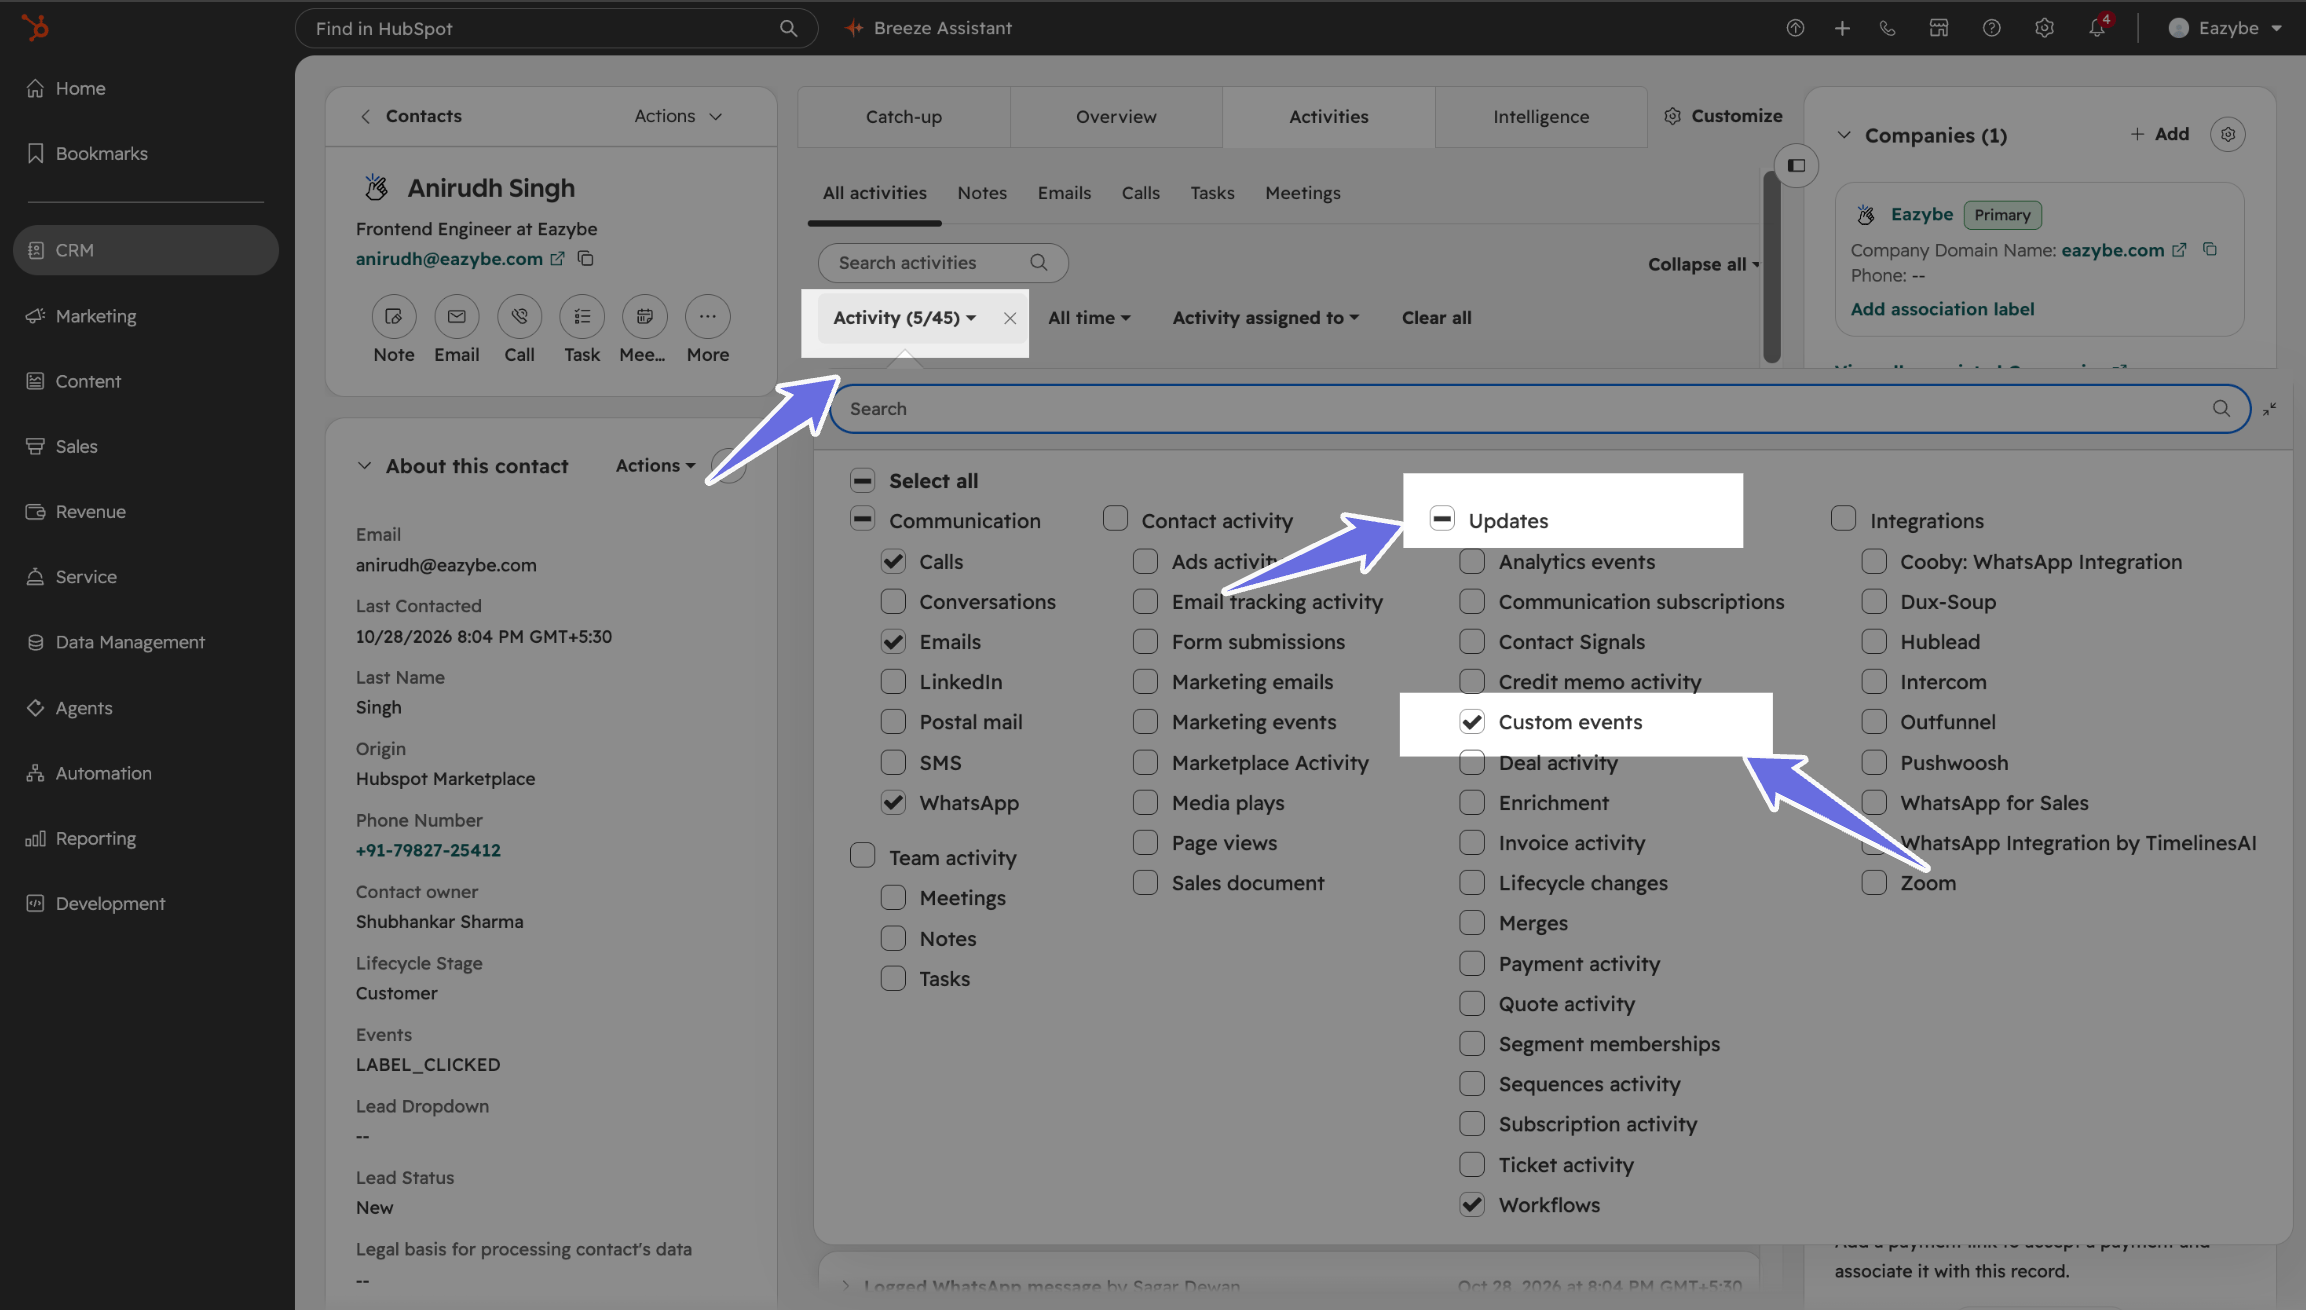Uncheck the Custom events checkbox
The width and height of the screenshot is (2306, 1310).
(x=1472, y=722)
